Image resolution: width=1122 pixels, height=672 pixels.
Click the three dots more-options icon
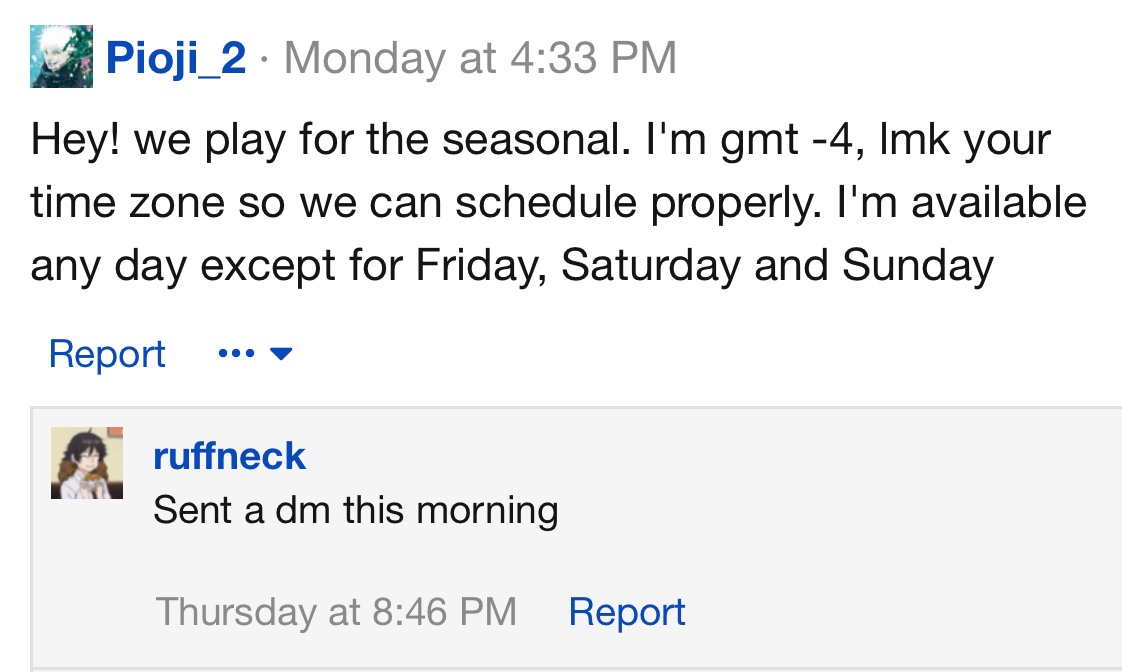235,354
